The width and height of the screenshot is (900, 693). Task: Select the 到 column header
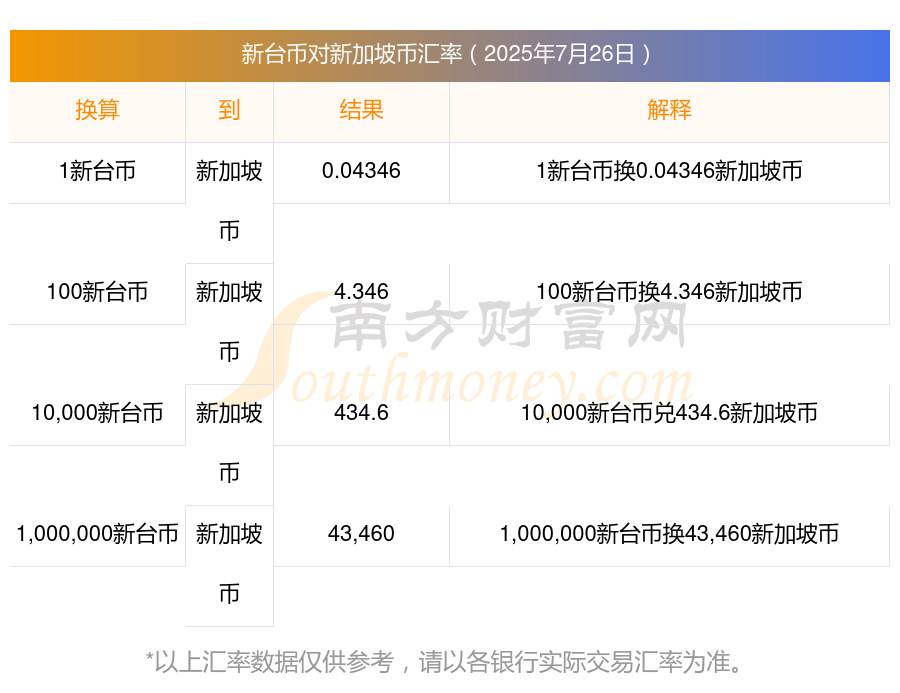click(229, 109)
